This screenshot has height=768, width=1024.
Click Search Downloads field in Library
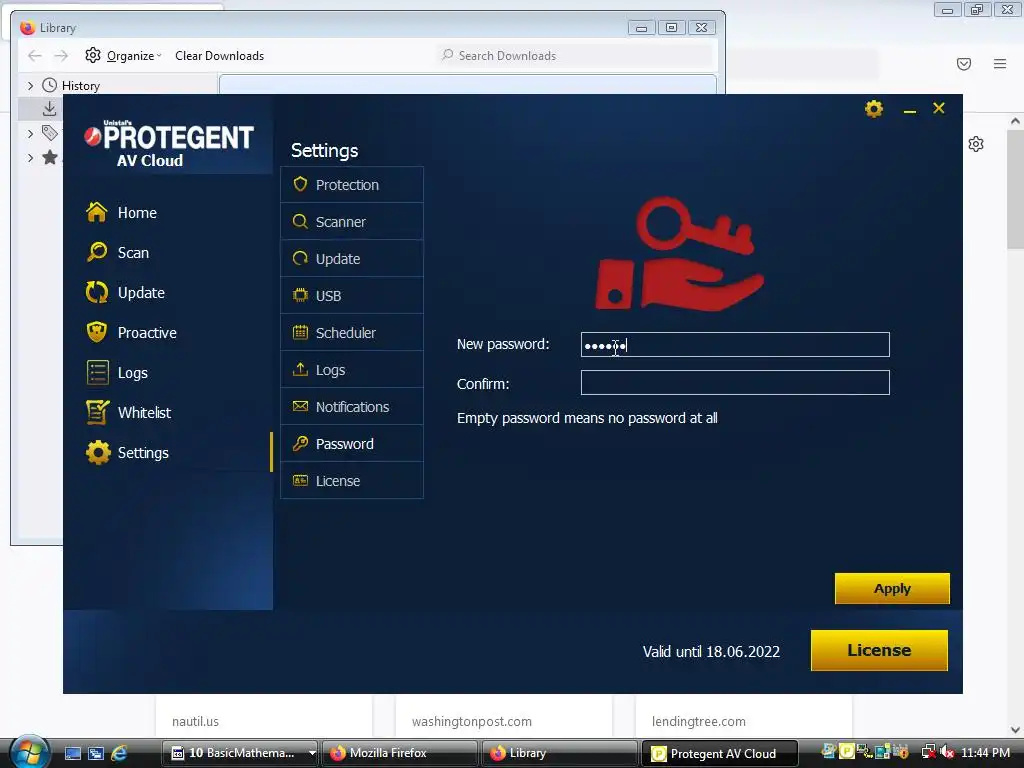tap(575, 56)
